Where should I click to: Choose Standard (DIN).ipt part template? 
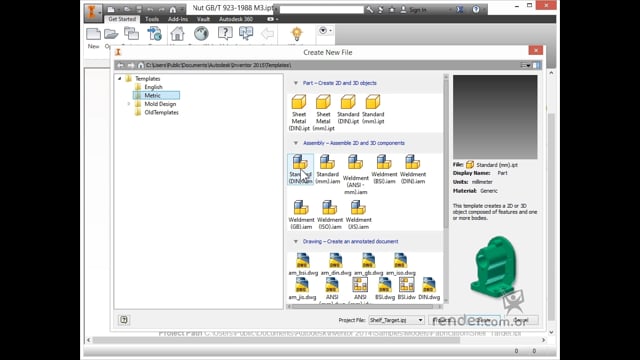[348, 109]
